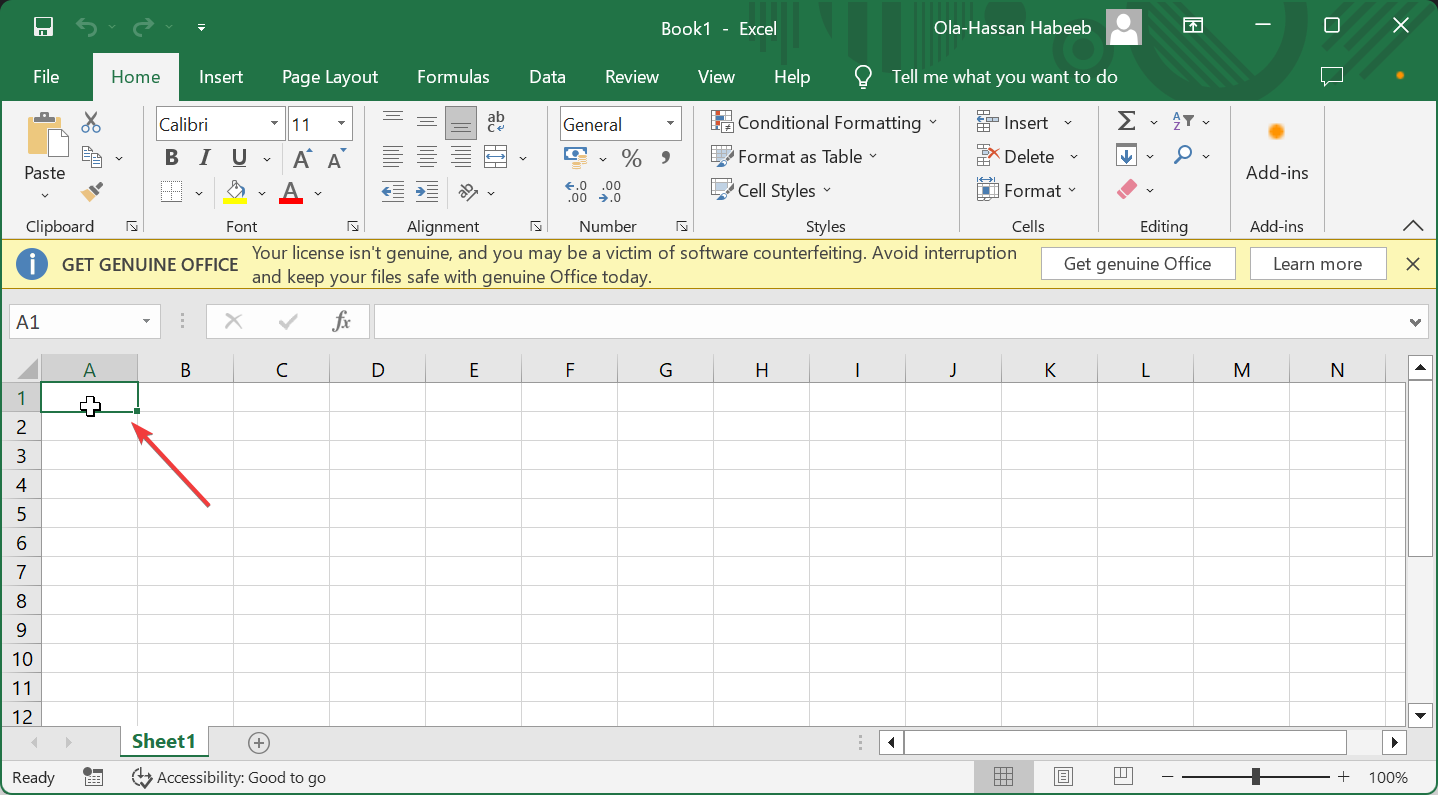The height and width of the screenshot is (795, 1438).
Task: Click Decrease Decimal icon
Action: click(610, 191)
